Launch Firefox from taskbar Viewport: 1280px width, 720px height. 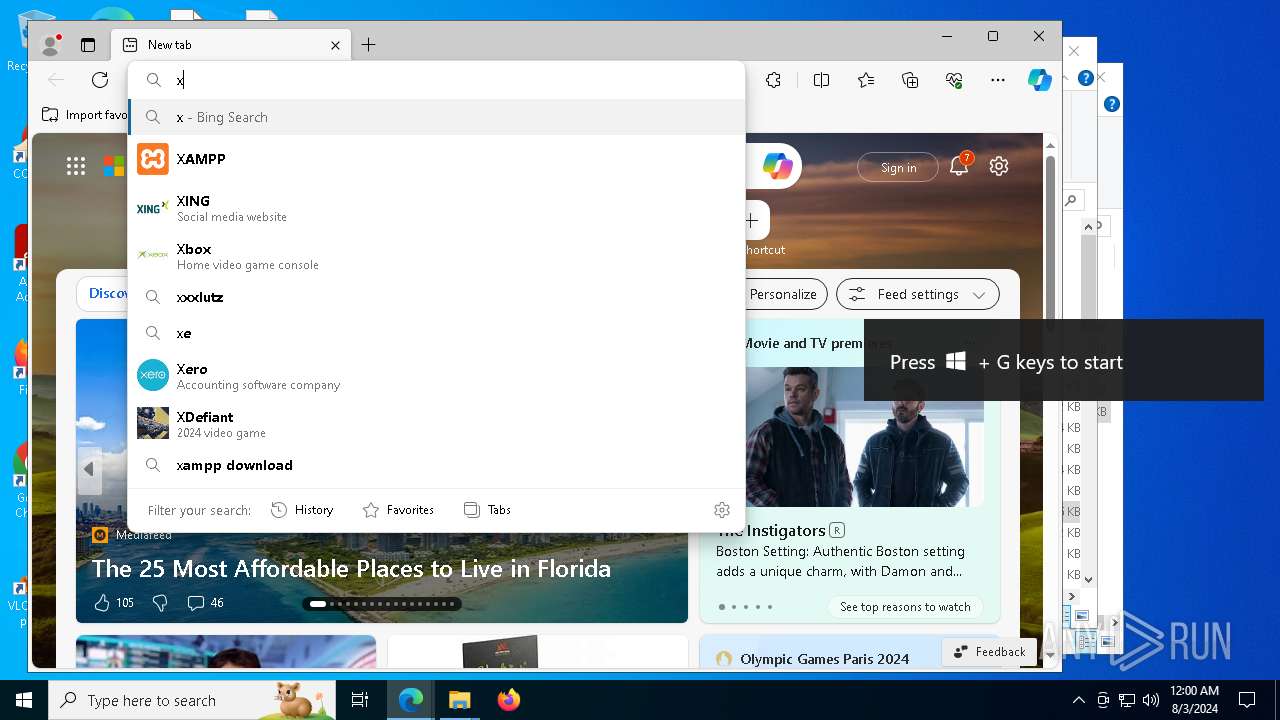tap(509, 700)
